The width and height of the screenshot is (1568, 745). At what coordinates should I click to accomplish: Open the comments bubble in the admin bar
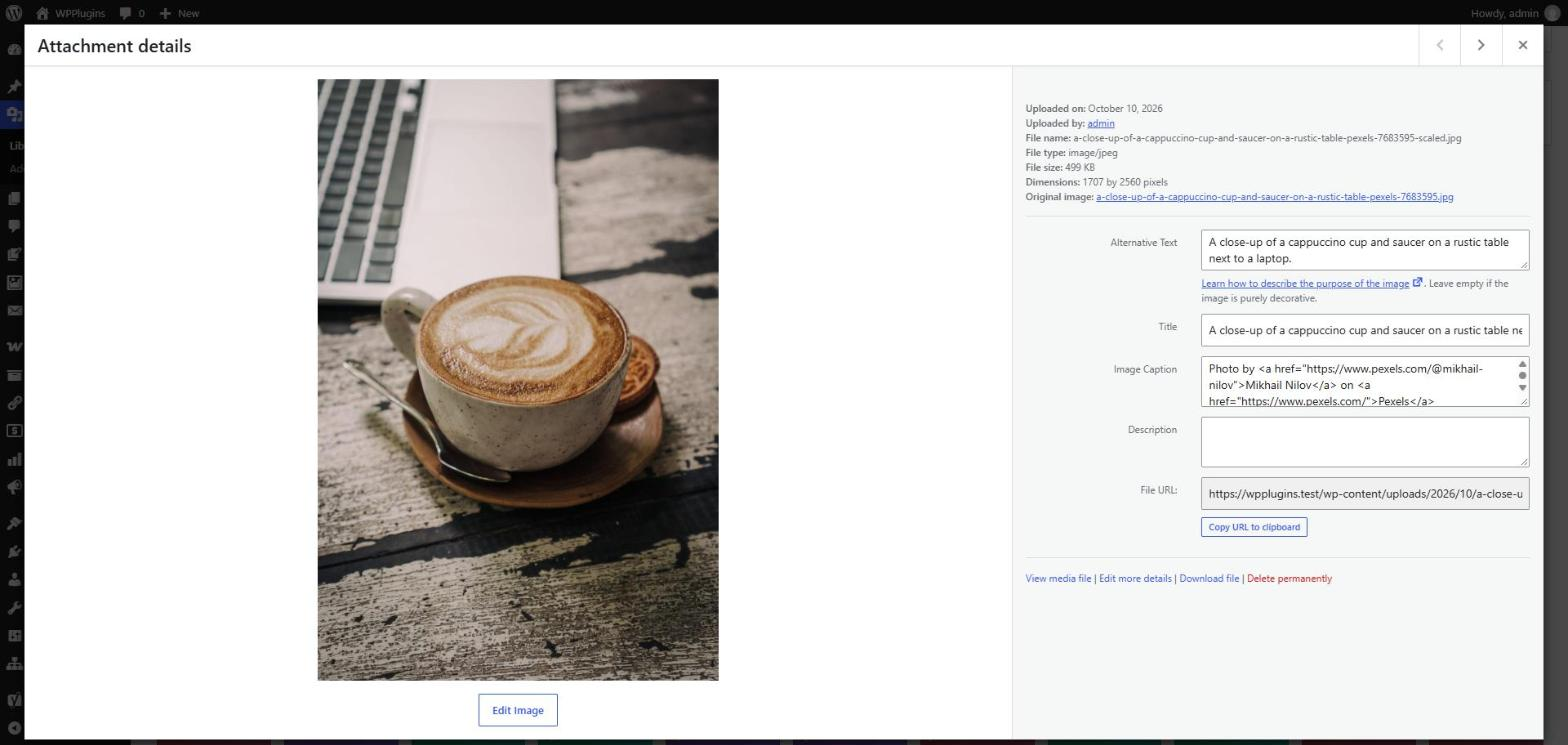[132, 13]
